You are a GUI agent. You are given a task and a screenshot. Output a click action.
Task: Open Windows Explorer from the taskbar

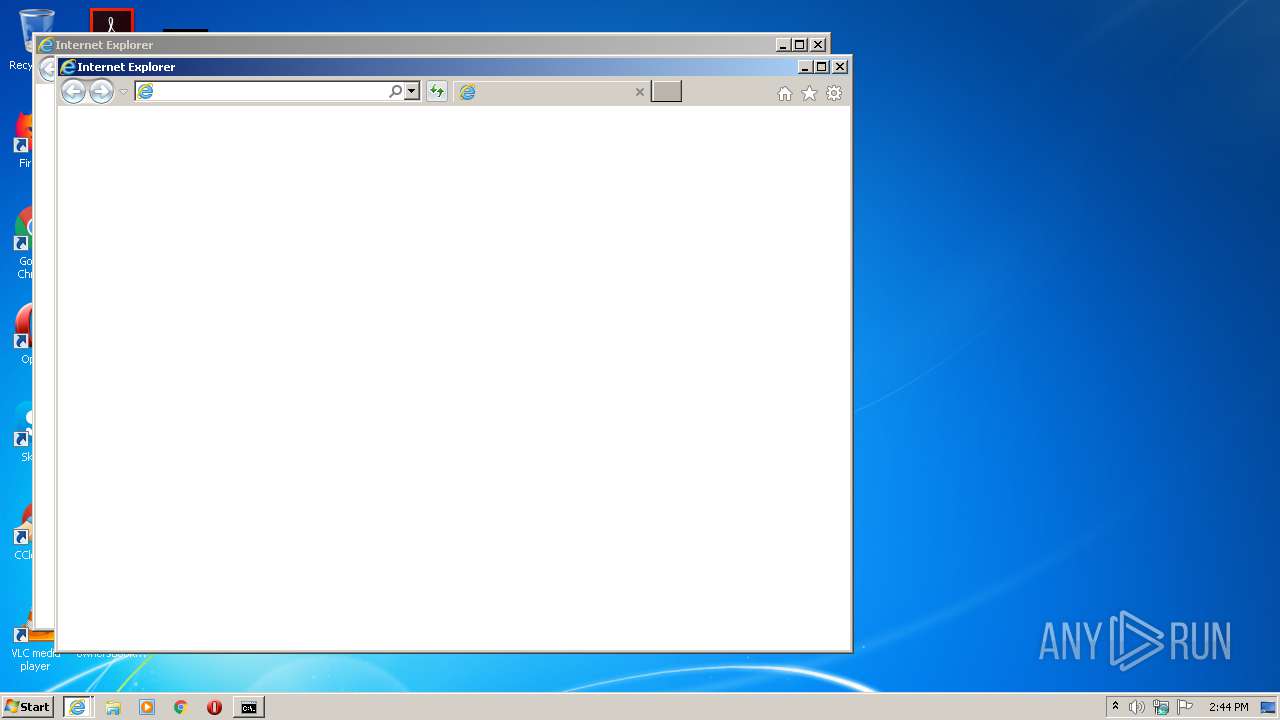coord(113,707)
